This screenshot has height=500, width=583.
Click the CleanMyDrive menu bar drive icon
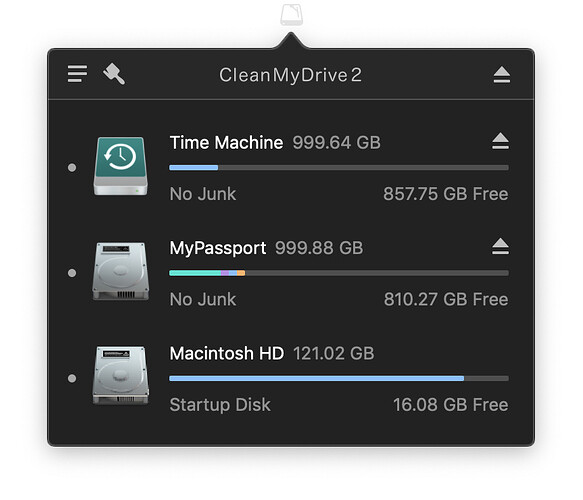pos(292,14)
